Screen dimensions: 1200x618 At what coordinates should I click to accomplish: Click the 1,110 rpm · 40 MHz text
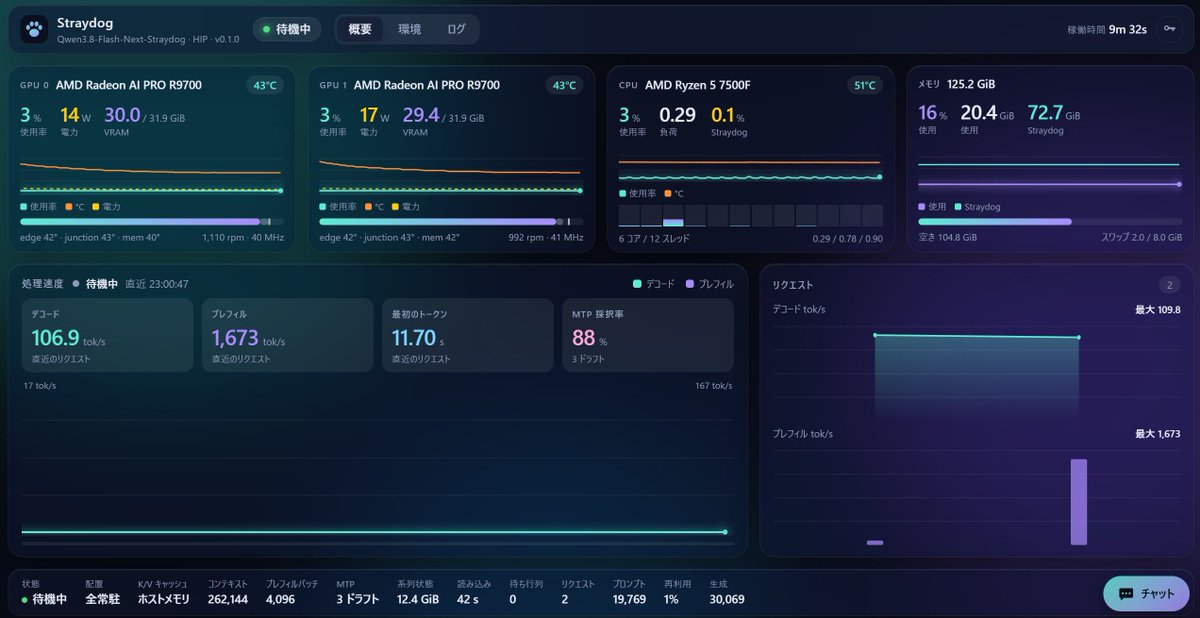click(x=243, y=238)
